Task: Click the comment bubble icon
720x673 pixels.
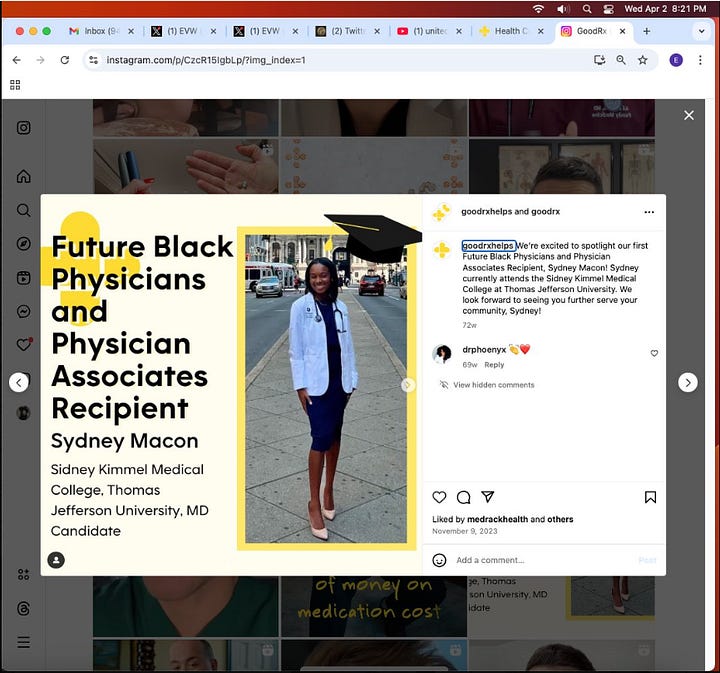Action: point(463,497)
